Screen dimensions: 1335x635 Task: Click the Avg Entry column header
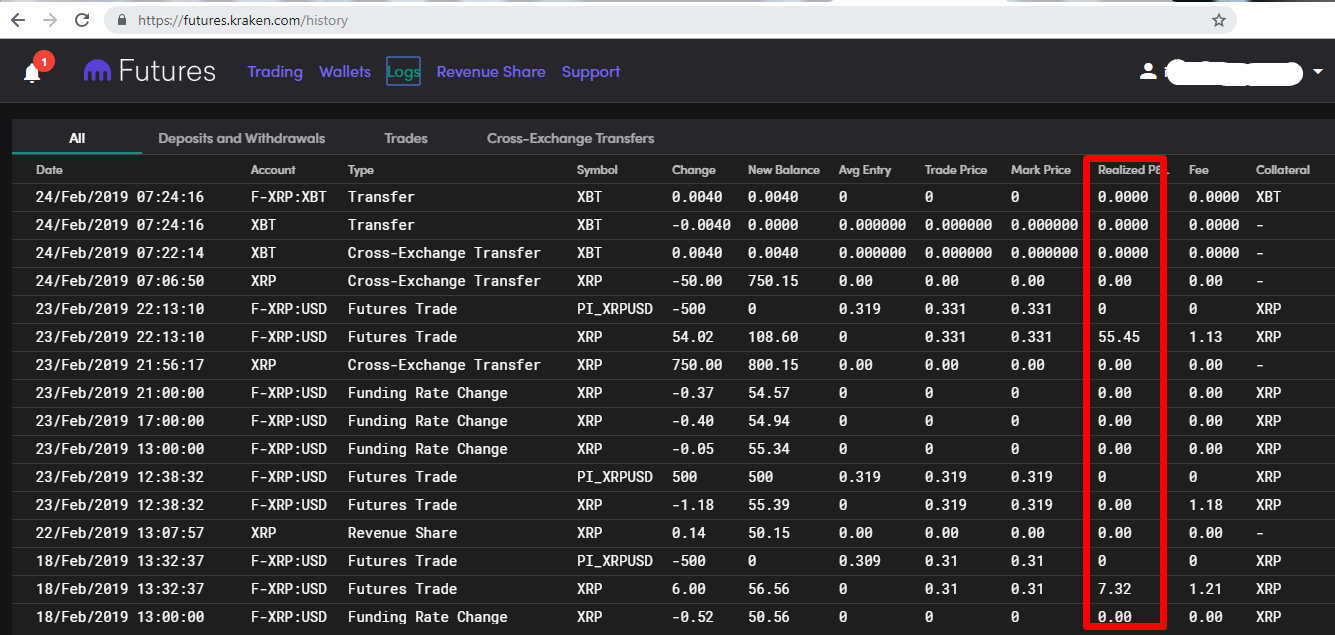(865, 170)
